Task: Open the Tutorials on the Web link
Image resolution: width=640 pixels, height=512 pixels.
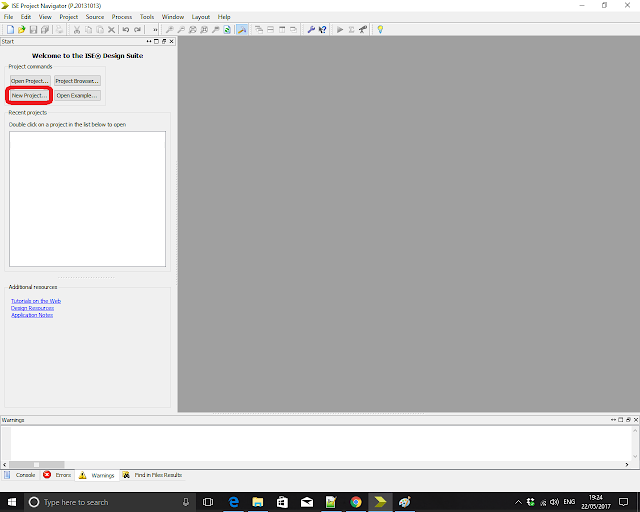Action: tap(36, 301)
